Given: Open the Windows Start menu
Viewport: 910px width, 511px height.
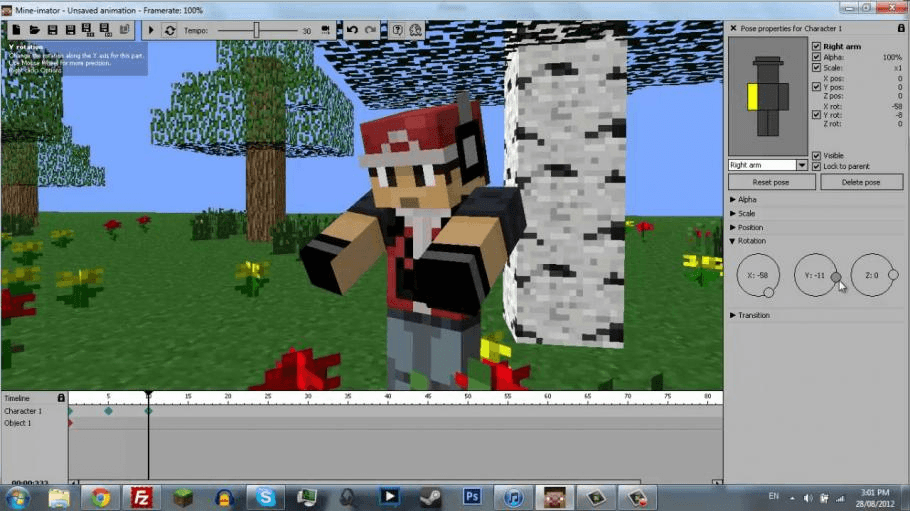Looking at the screenshot, I should click(x=18, y=498).
